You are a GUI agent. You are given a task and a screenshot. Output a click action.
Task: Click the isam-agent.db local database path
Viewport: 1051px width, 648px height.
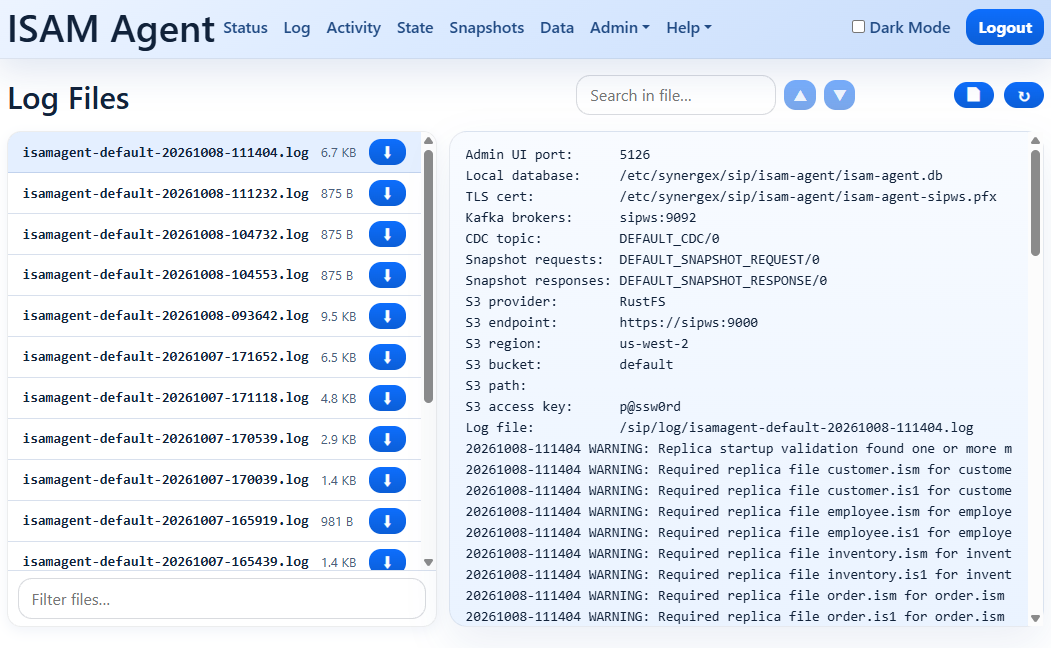click(781, 176)
